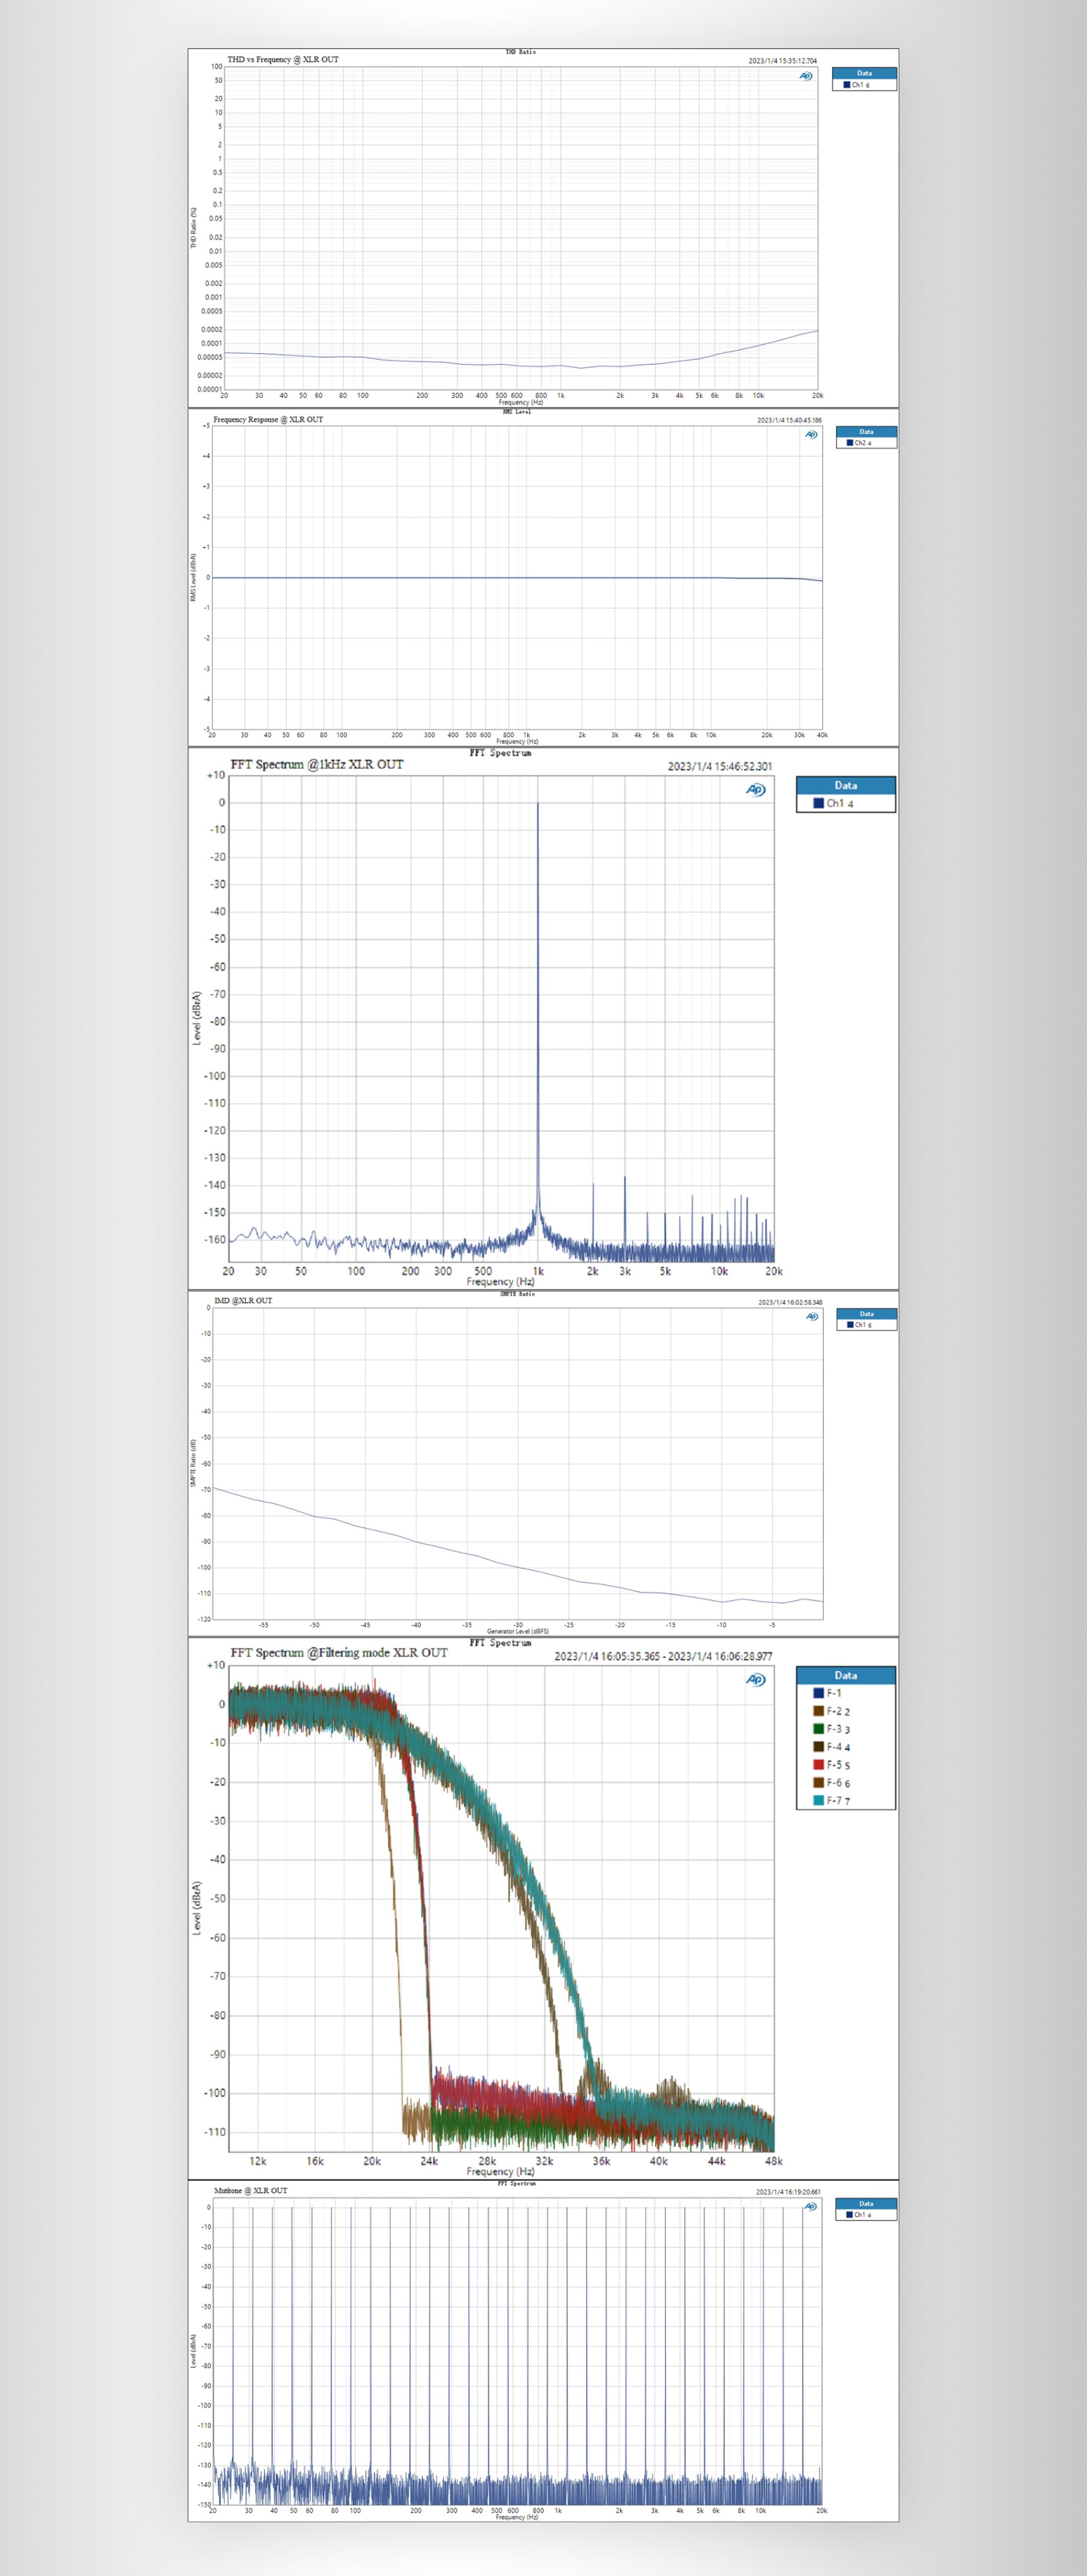Click the AP logo on IMD graph
Viewport: 1087px width, 2576px height.
point(811,1316)
